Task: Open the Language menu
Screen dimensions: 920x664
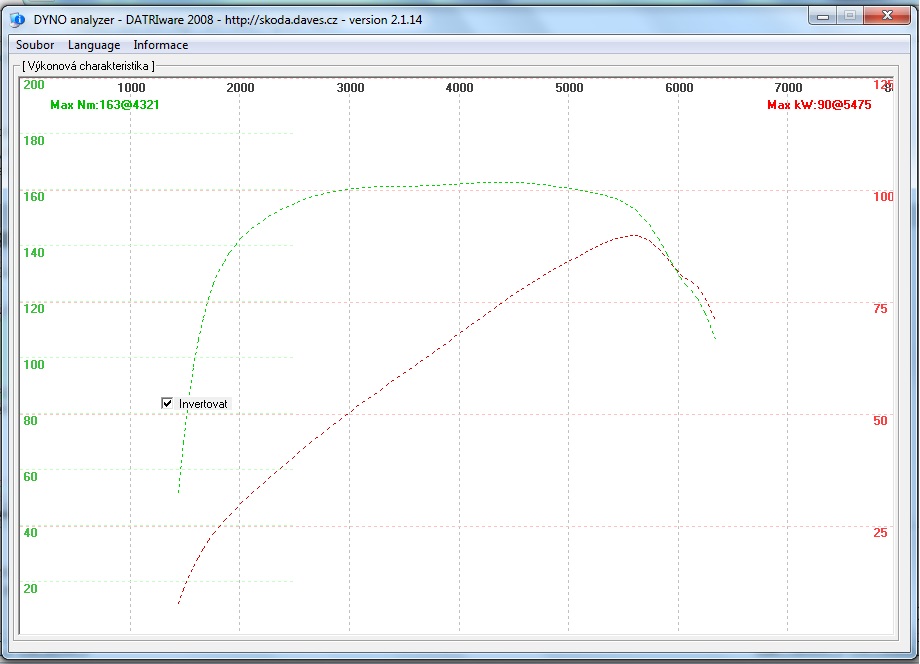Action: pyautogui.click(x=94, y=45)
